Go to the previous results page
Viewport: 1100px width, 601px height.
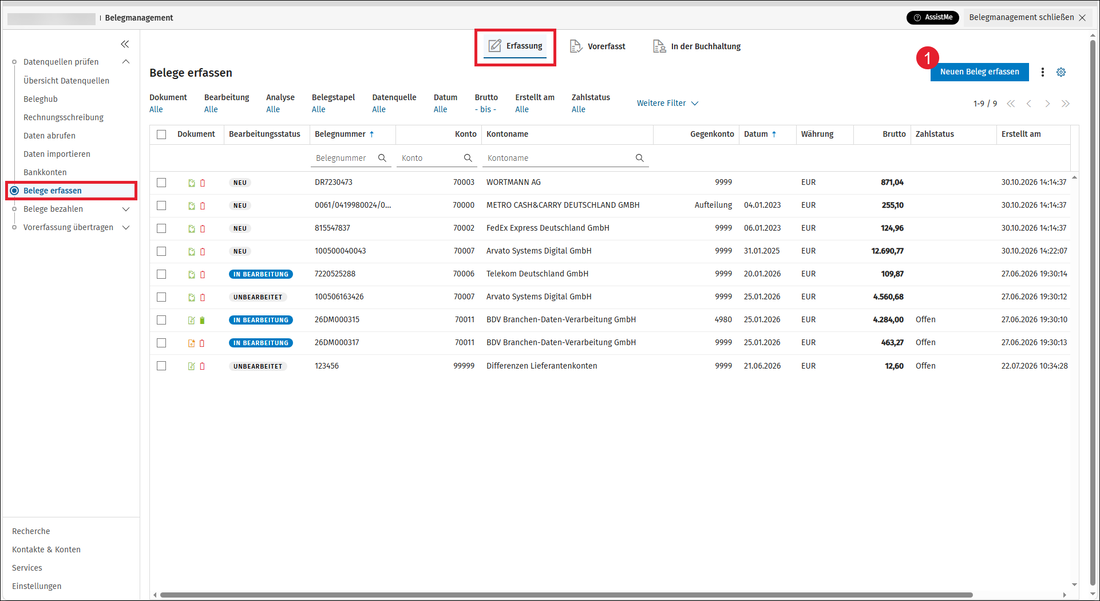tap(1029, 104)
